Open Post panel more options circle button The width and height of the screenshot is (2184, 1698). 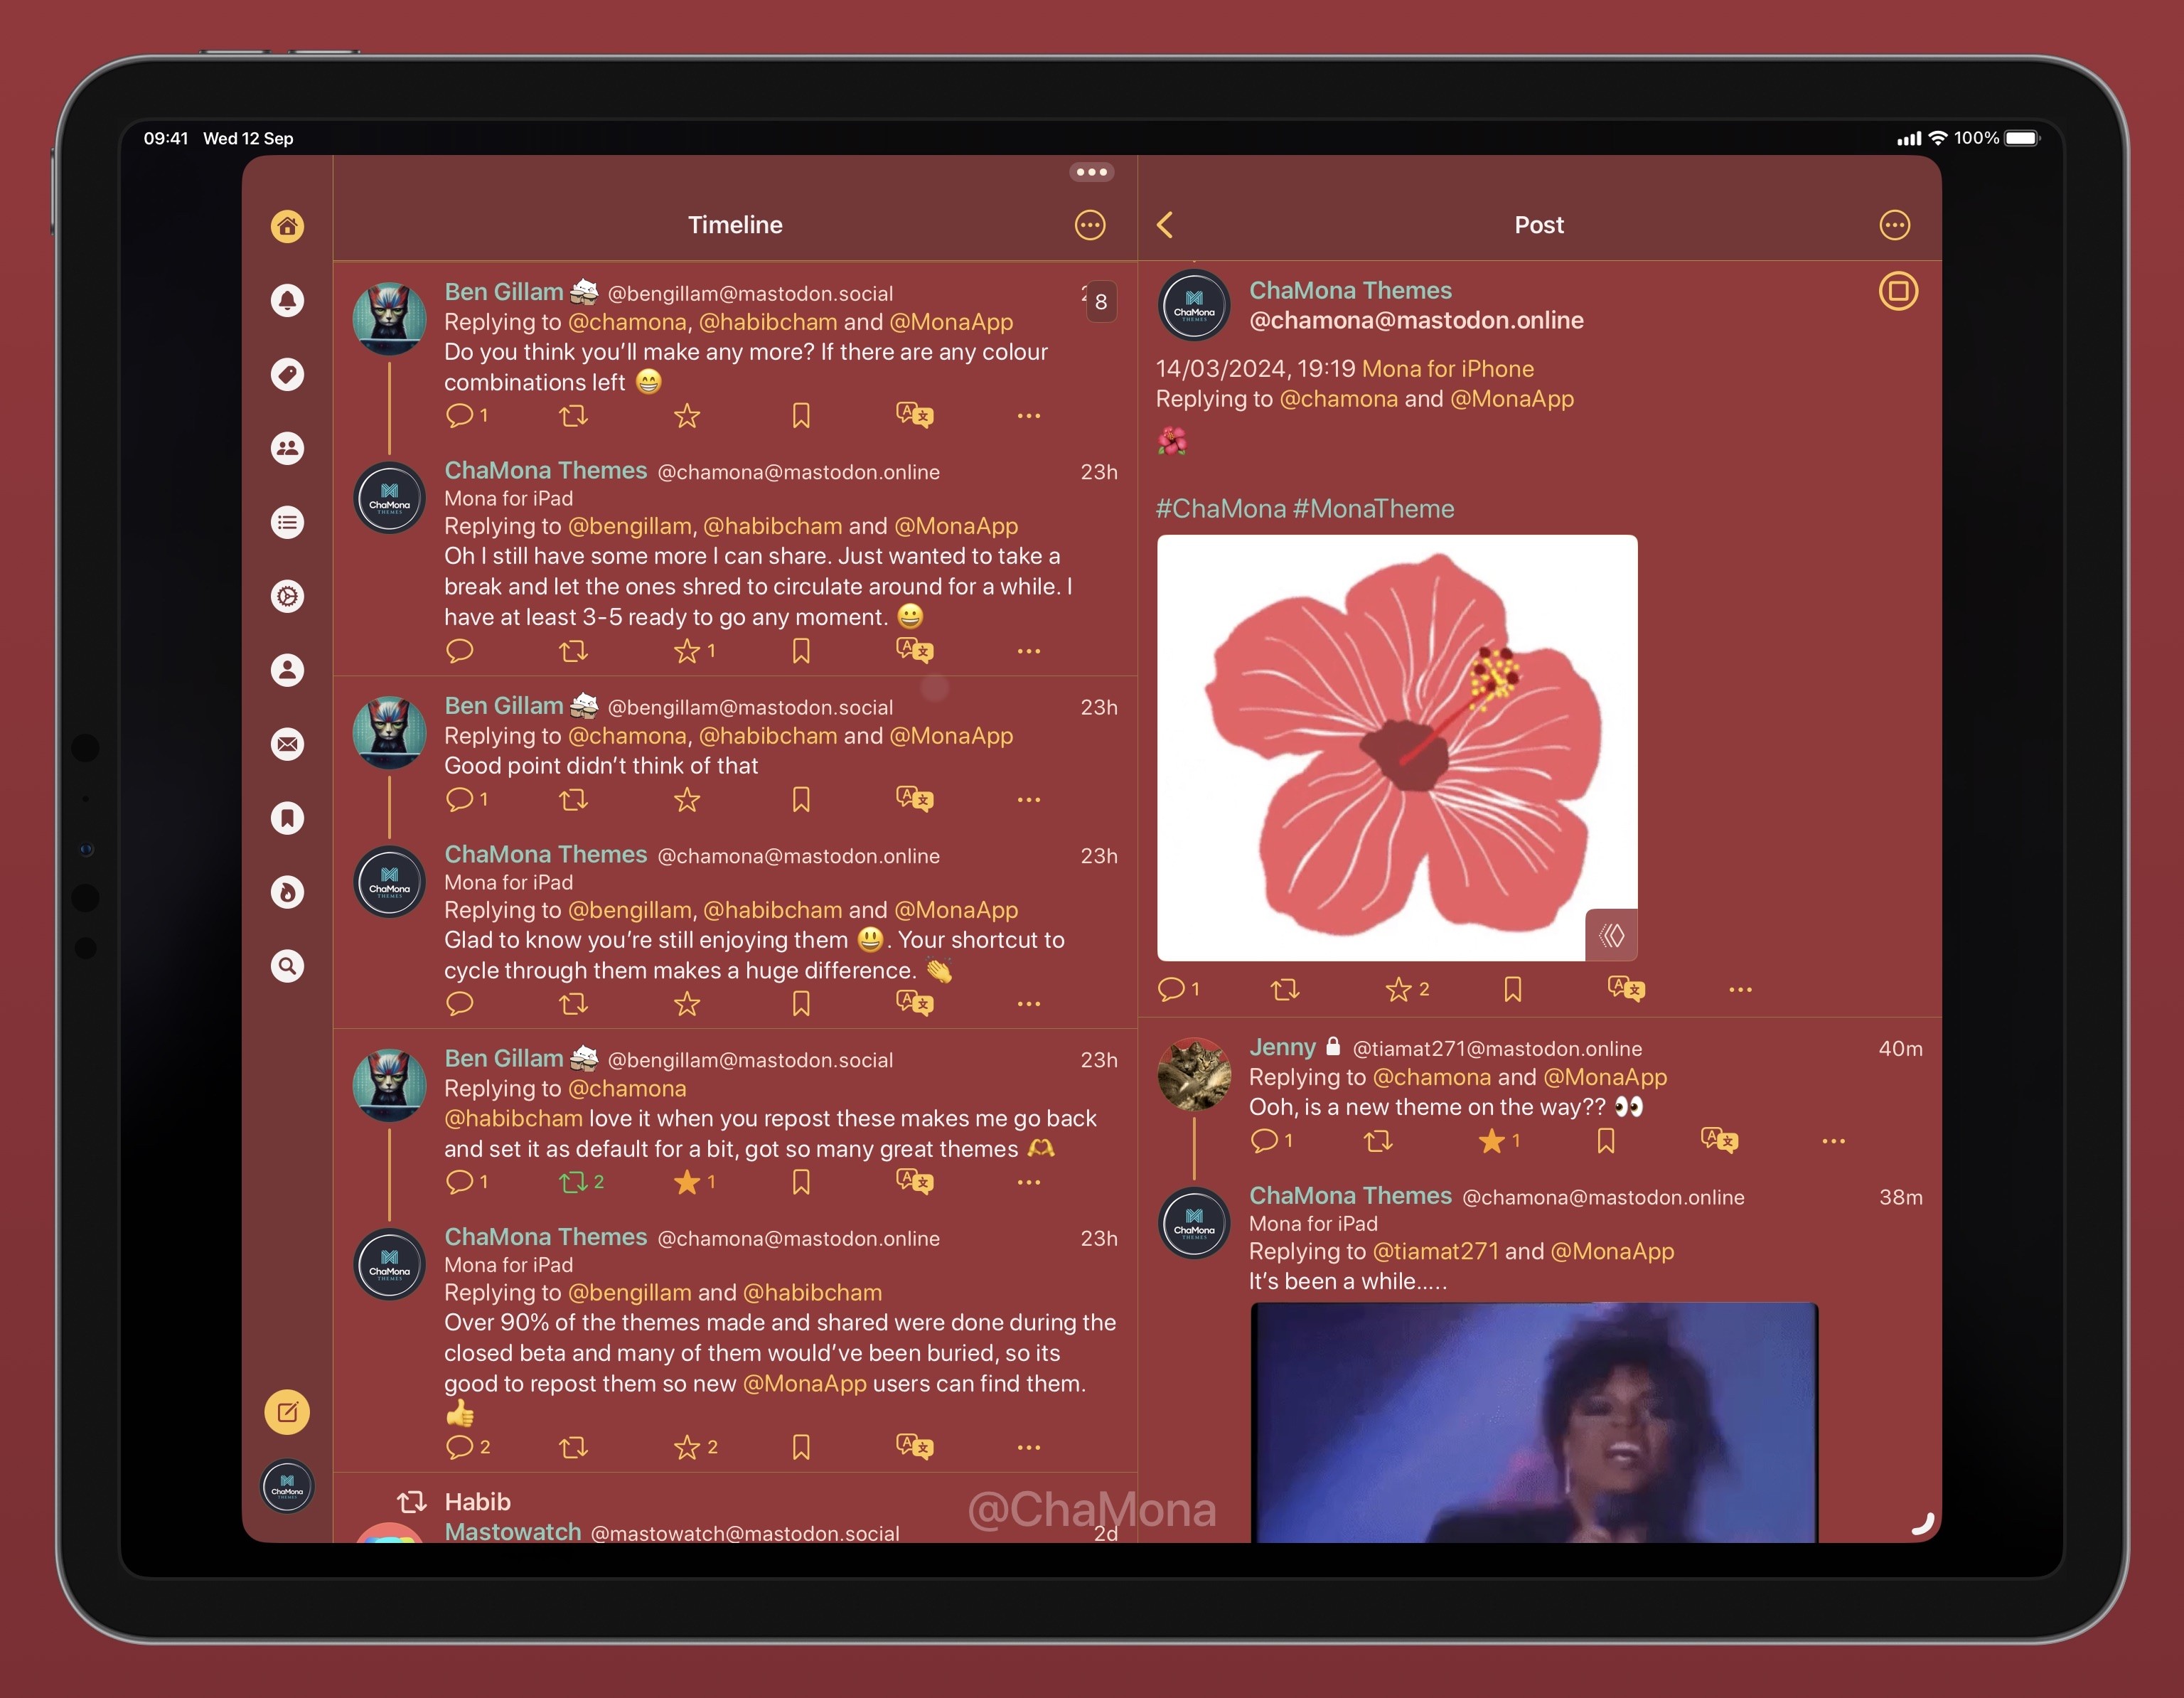[1894, 225]
